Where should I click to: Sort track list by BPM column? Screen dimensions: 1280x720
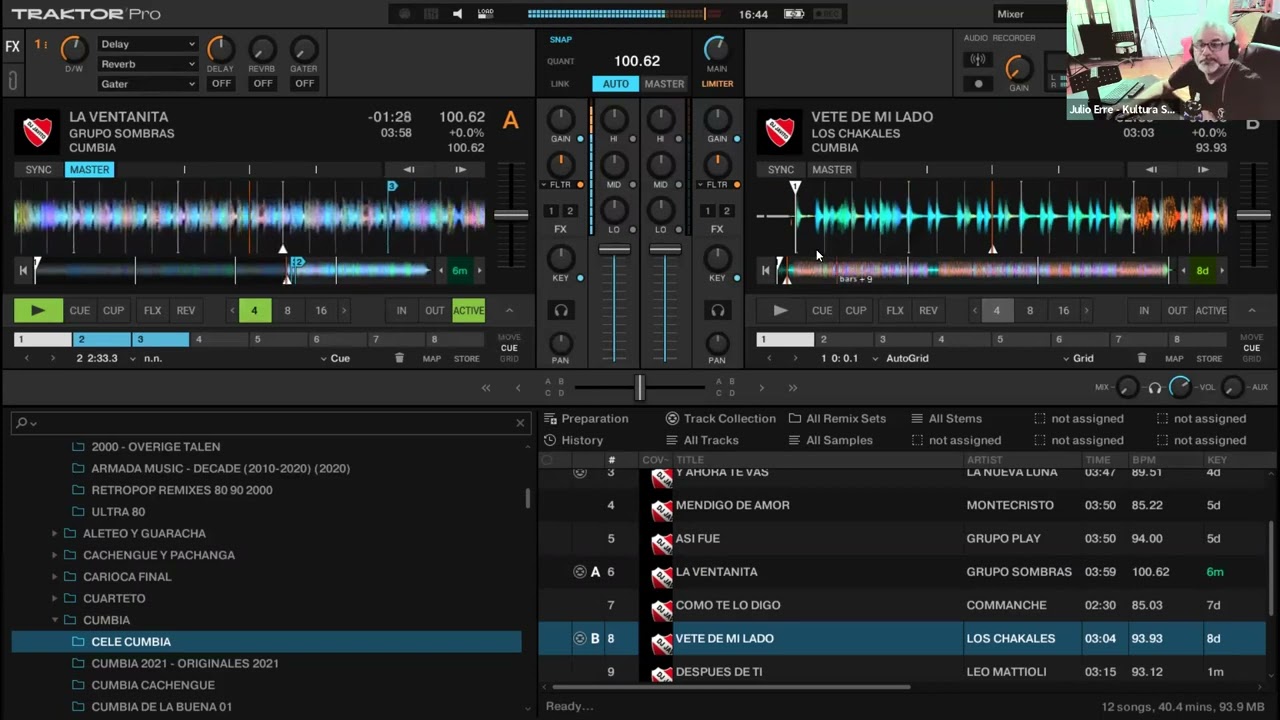click(1143, 460)
